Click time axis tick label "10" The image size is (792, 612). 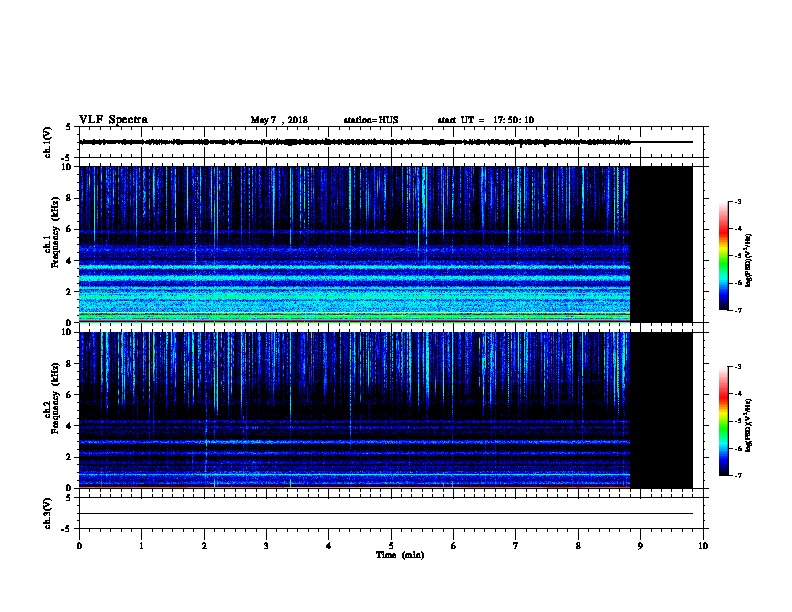tap(703, 546)
